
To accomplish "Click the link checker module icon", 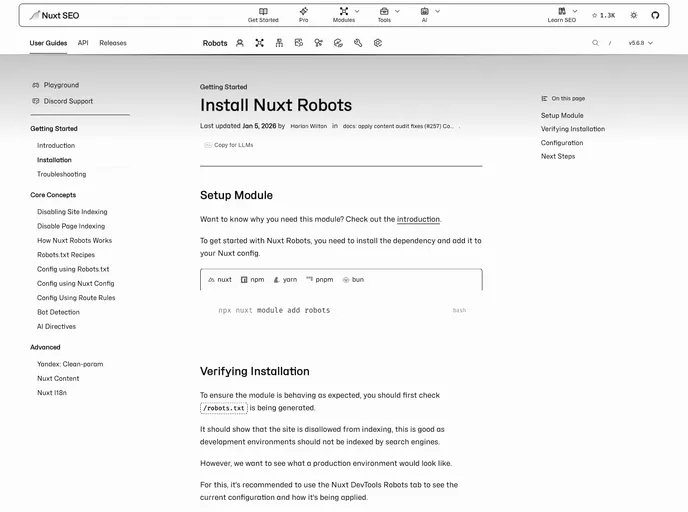I will pyautogui.click(x=338, y=43).
